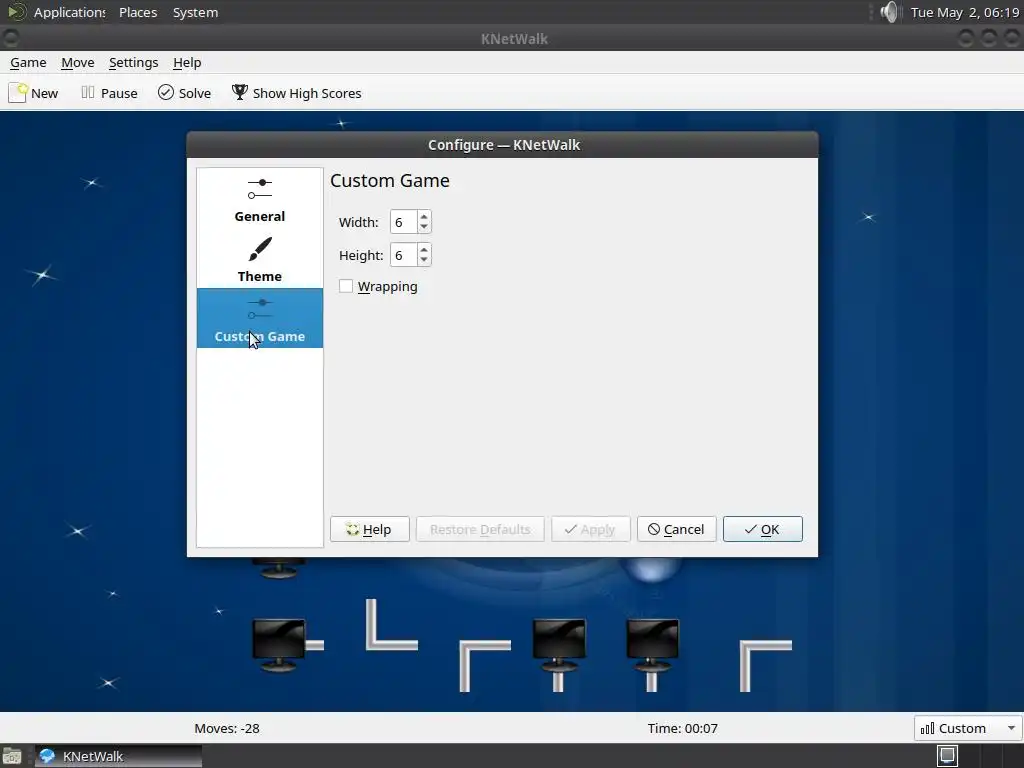Increase the Width value with up arrow
The height and width of the screenshot is (768, 1024).
click(424, 216)
